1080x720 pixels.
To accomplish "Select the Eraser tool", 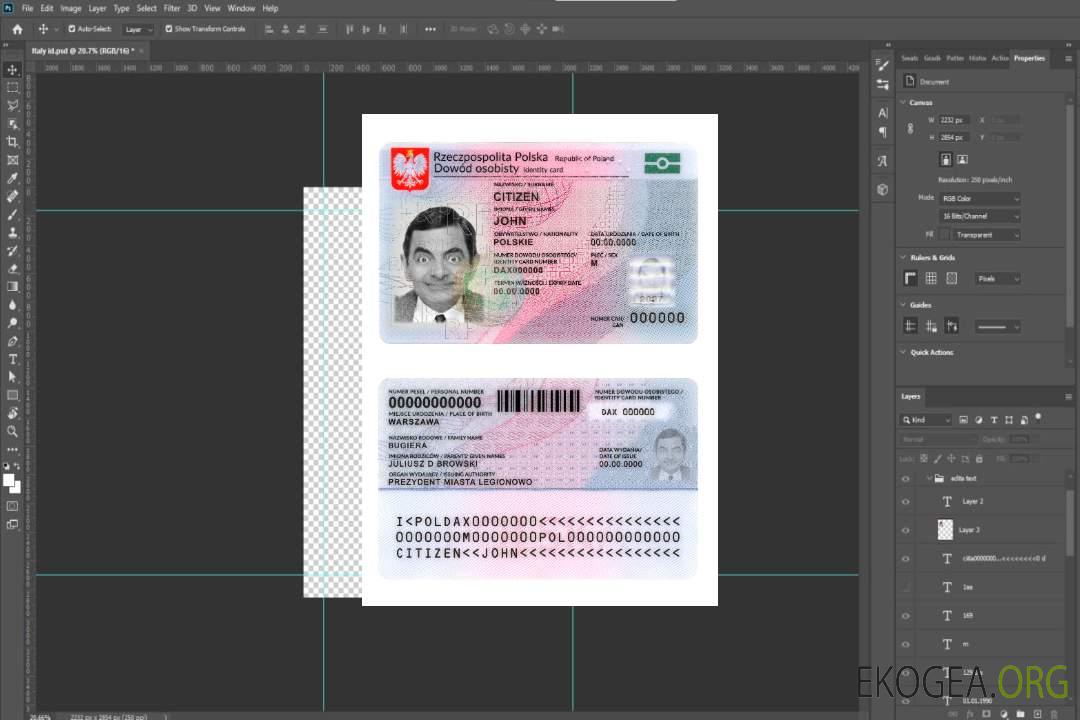I will click(x=12, y=269).
